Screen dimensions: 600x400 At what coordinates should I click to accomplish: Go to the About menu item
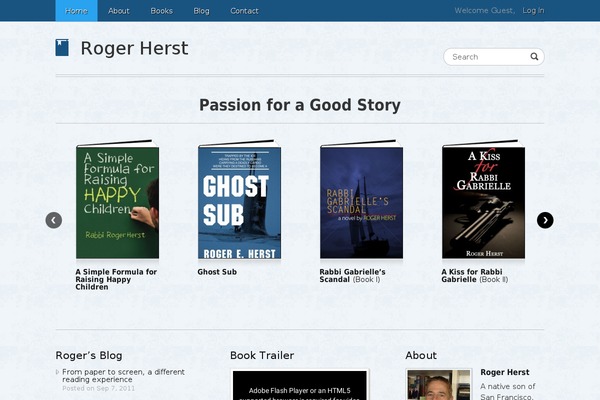[x=119, y=11]
